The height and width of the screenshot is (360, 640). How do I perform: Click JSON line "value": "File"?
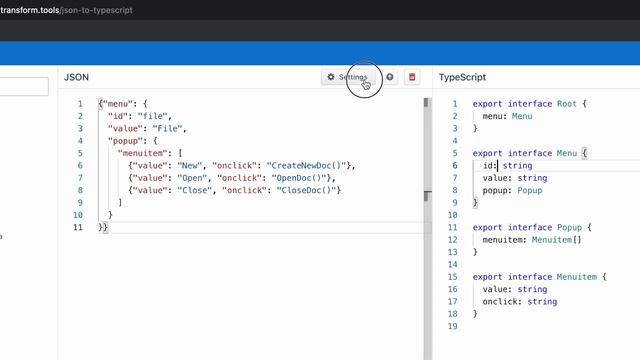[147, 128]
